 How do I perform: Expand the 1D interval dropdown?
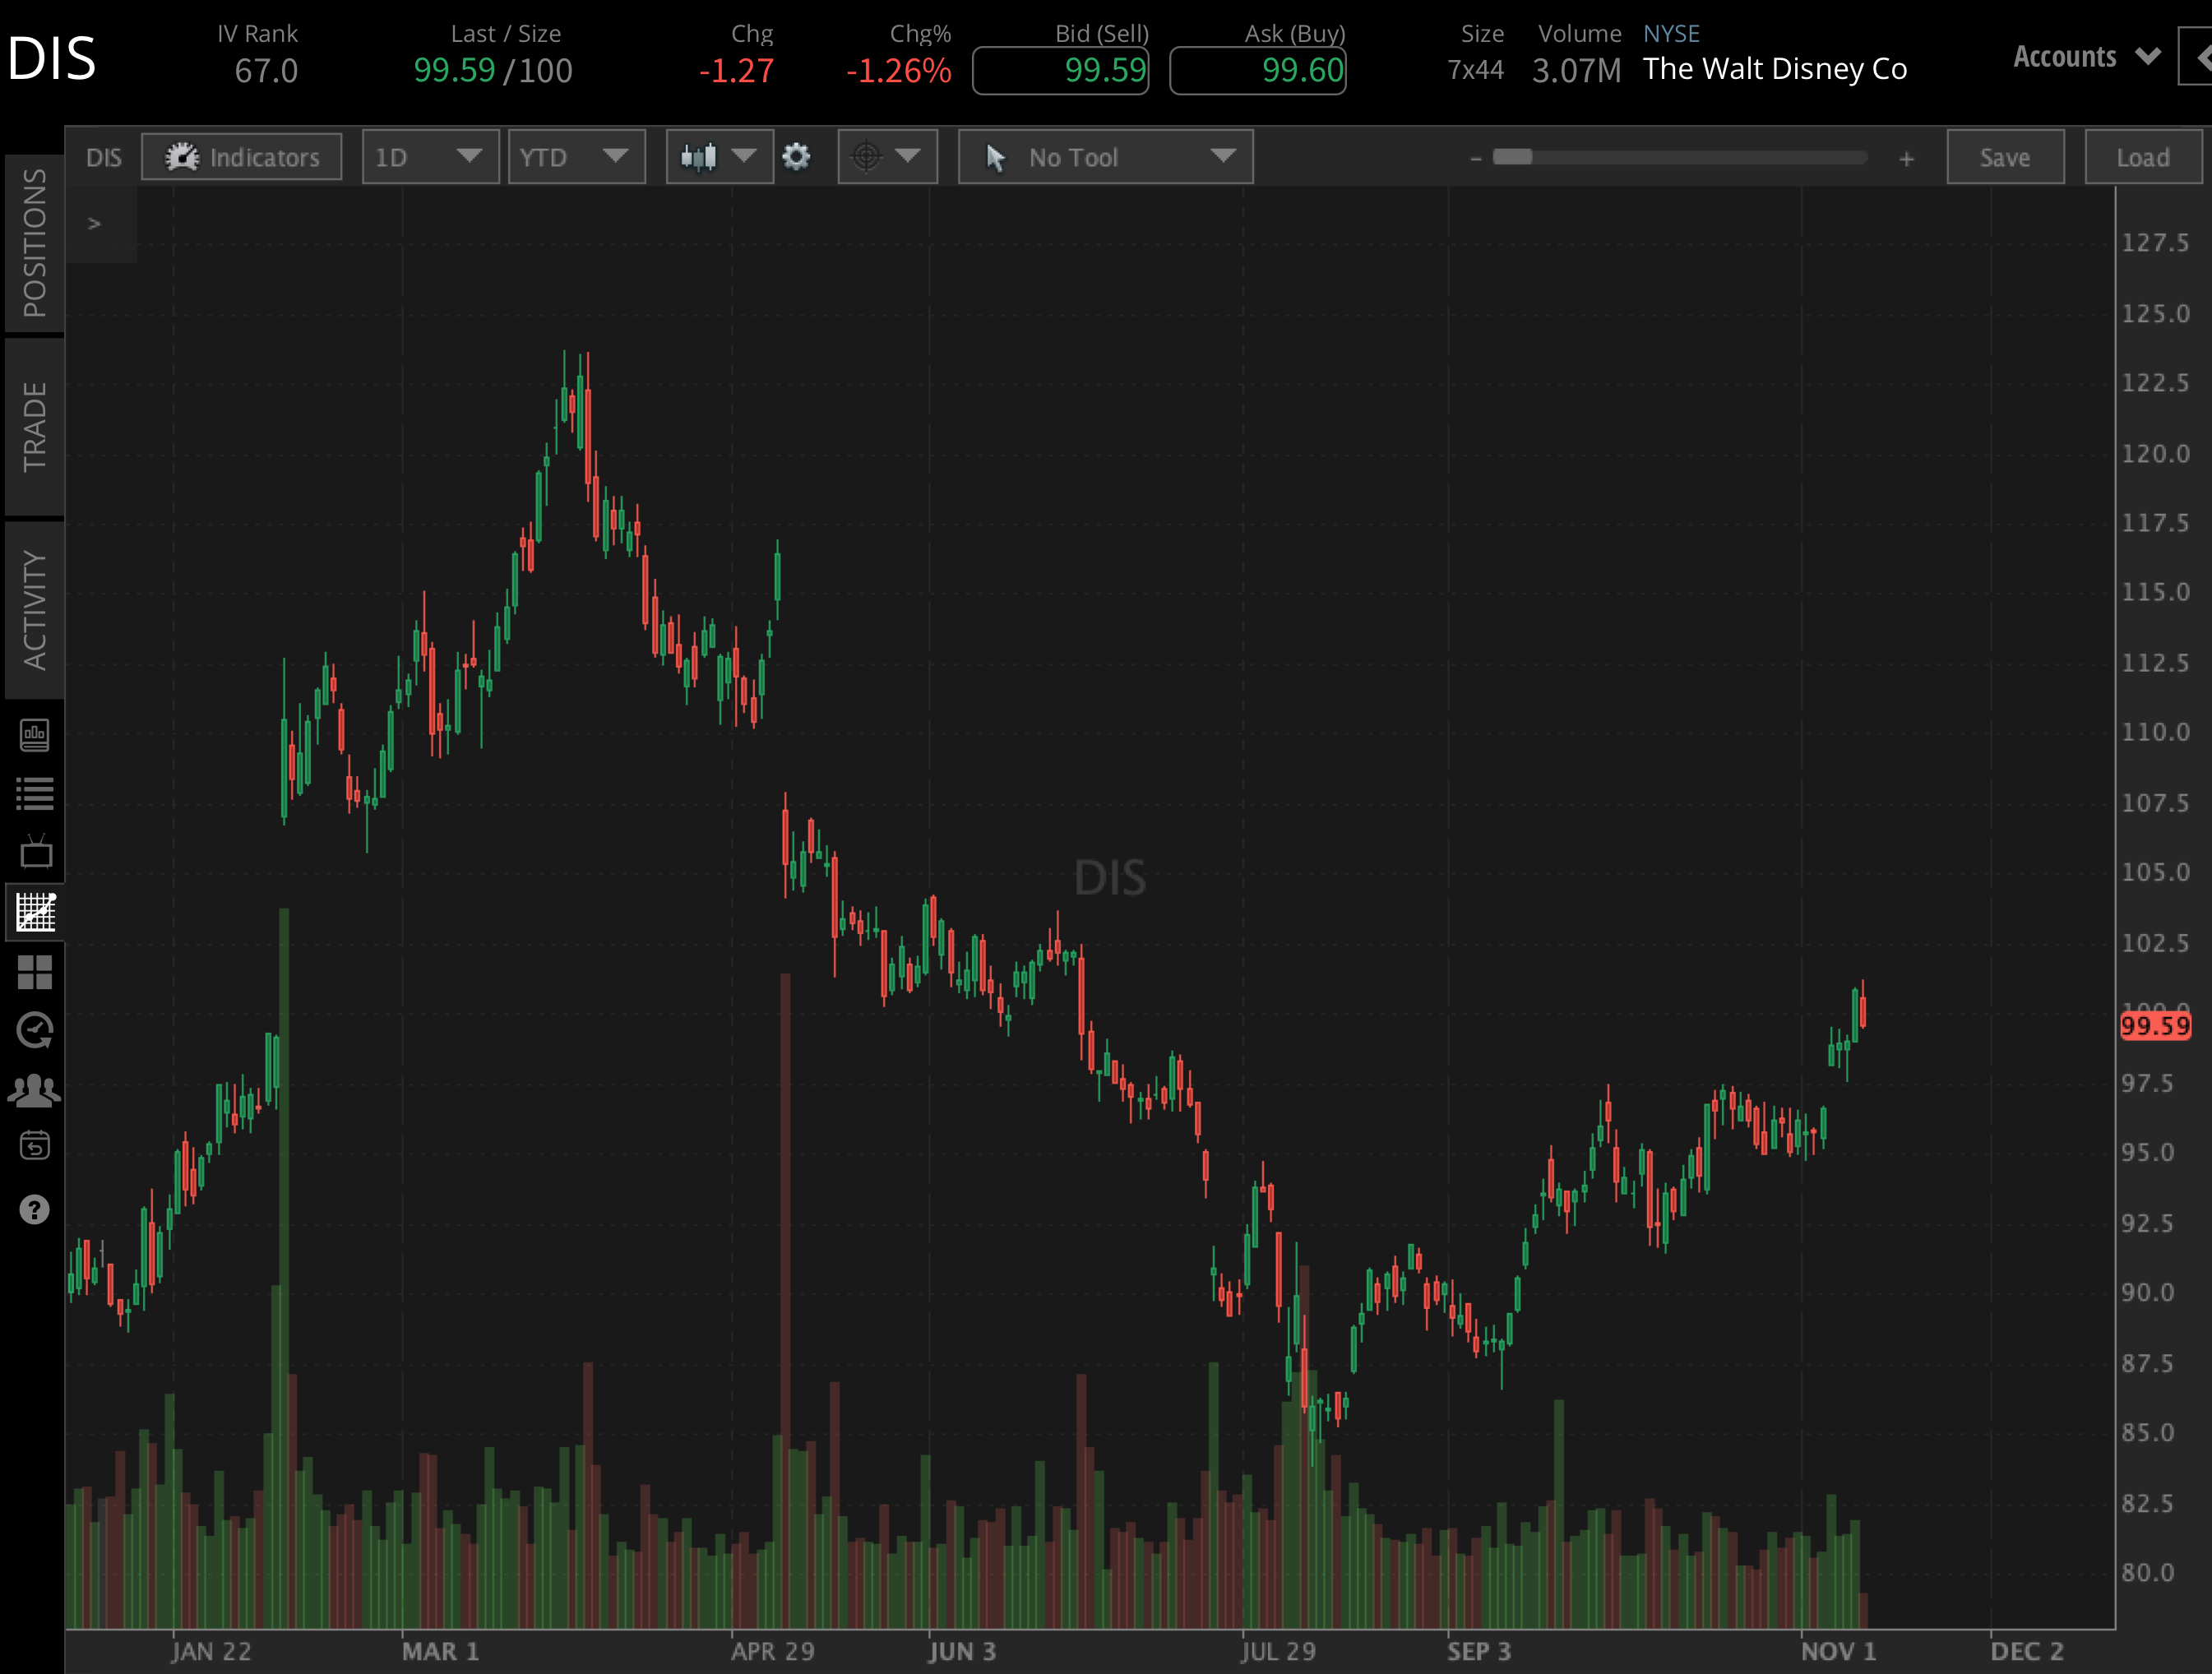[430, 157]
